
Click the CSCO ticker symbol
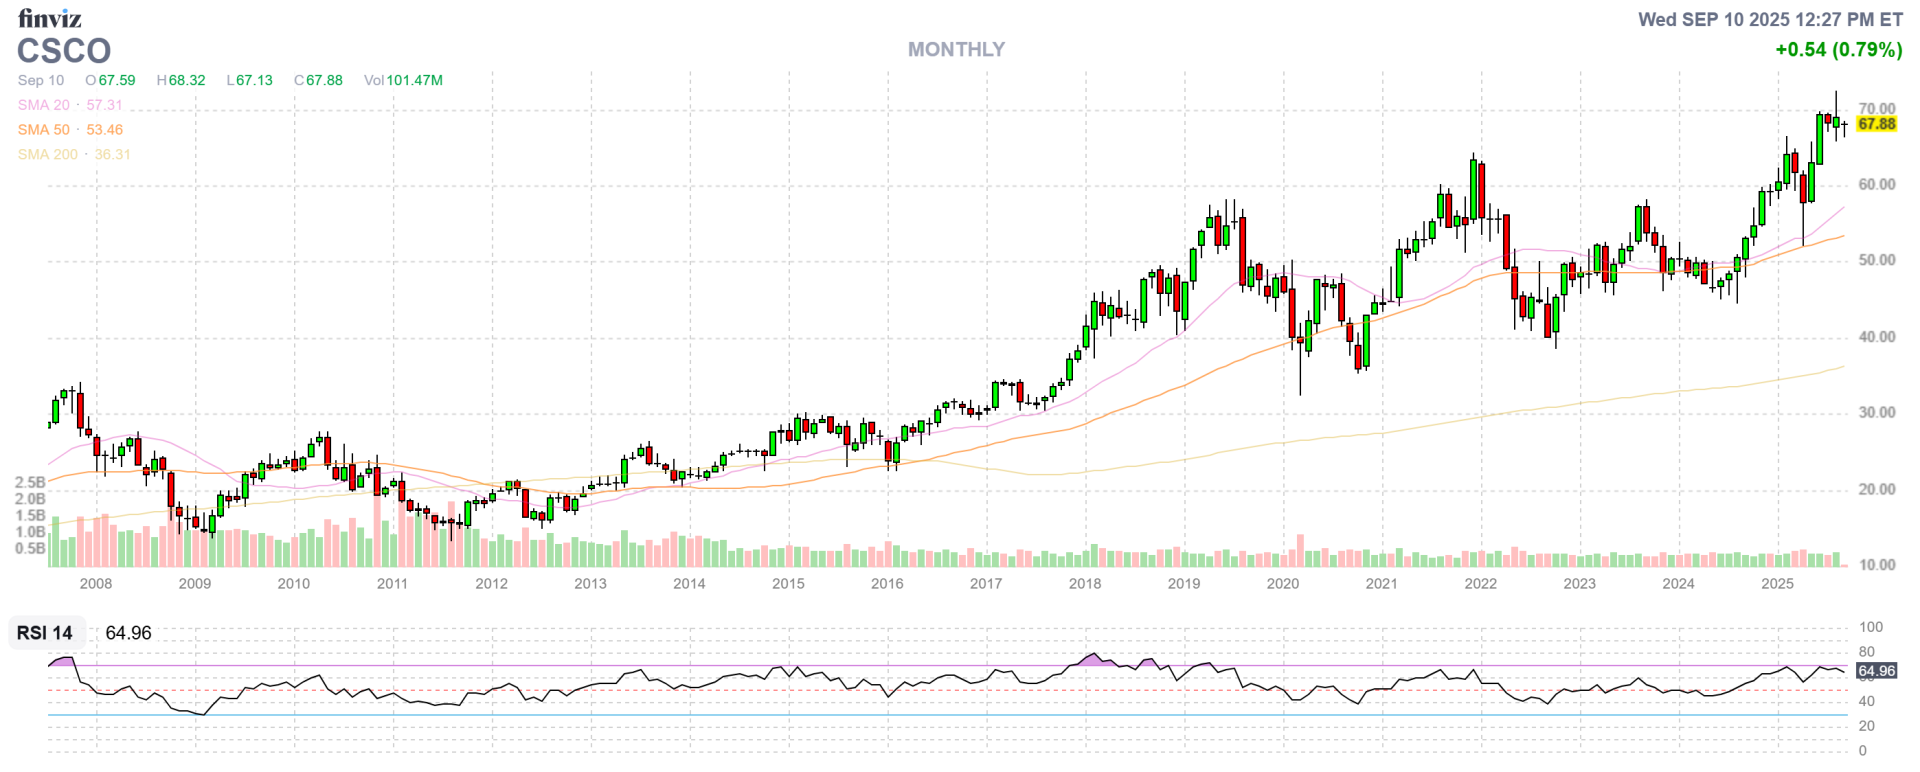pyautogui.click(x=64, y=51)
